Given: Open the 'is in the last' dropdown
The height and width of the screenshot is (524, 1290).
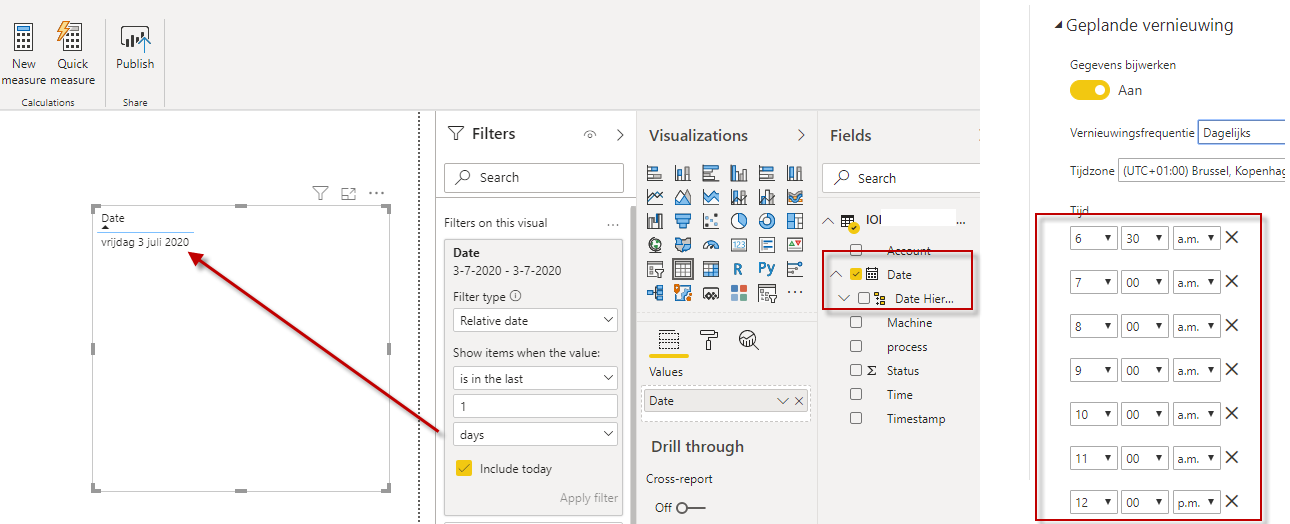Looking at the screenshot, I should (535, 378).
